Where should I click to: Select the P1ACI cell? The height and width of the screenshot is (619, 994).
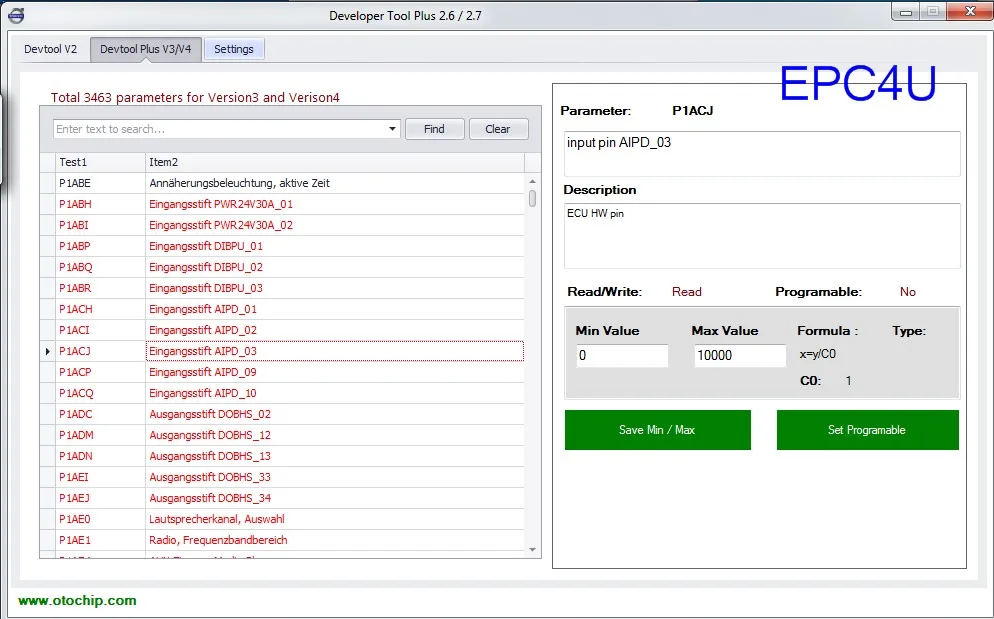tap(100, 330)
